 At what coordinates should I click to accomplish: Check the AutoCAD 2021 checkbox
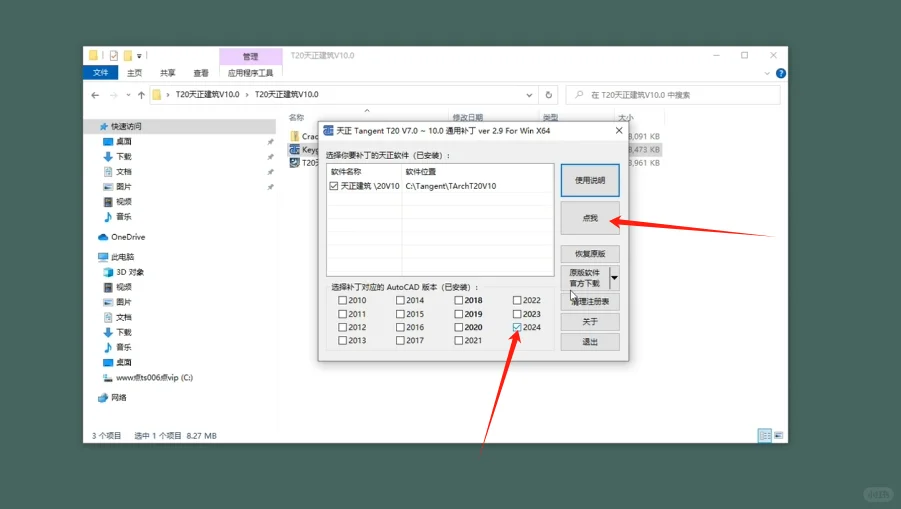(459, 340)
